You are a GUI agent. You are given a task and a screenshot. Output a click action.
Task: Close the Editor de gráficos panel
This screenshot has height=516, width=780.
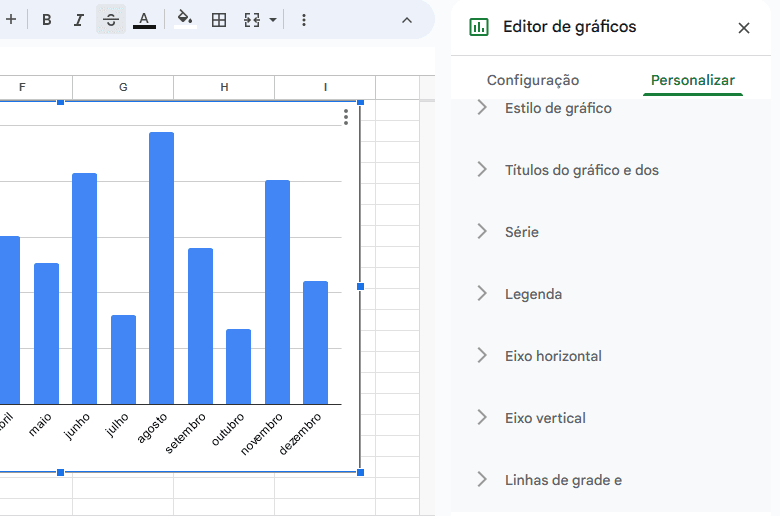point(743,28)
